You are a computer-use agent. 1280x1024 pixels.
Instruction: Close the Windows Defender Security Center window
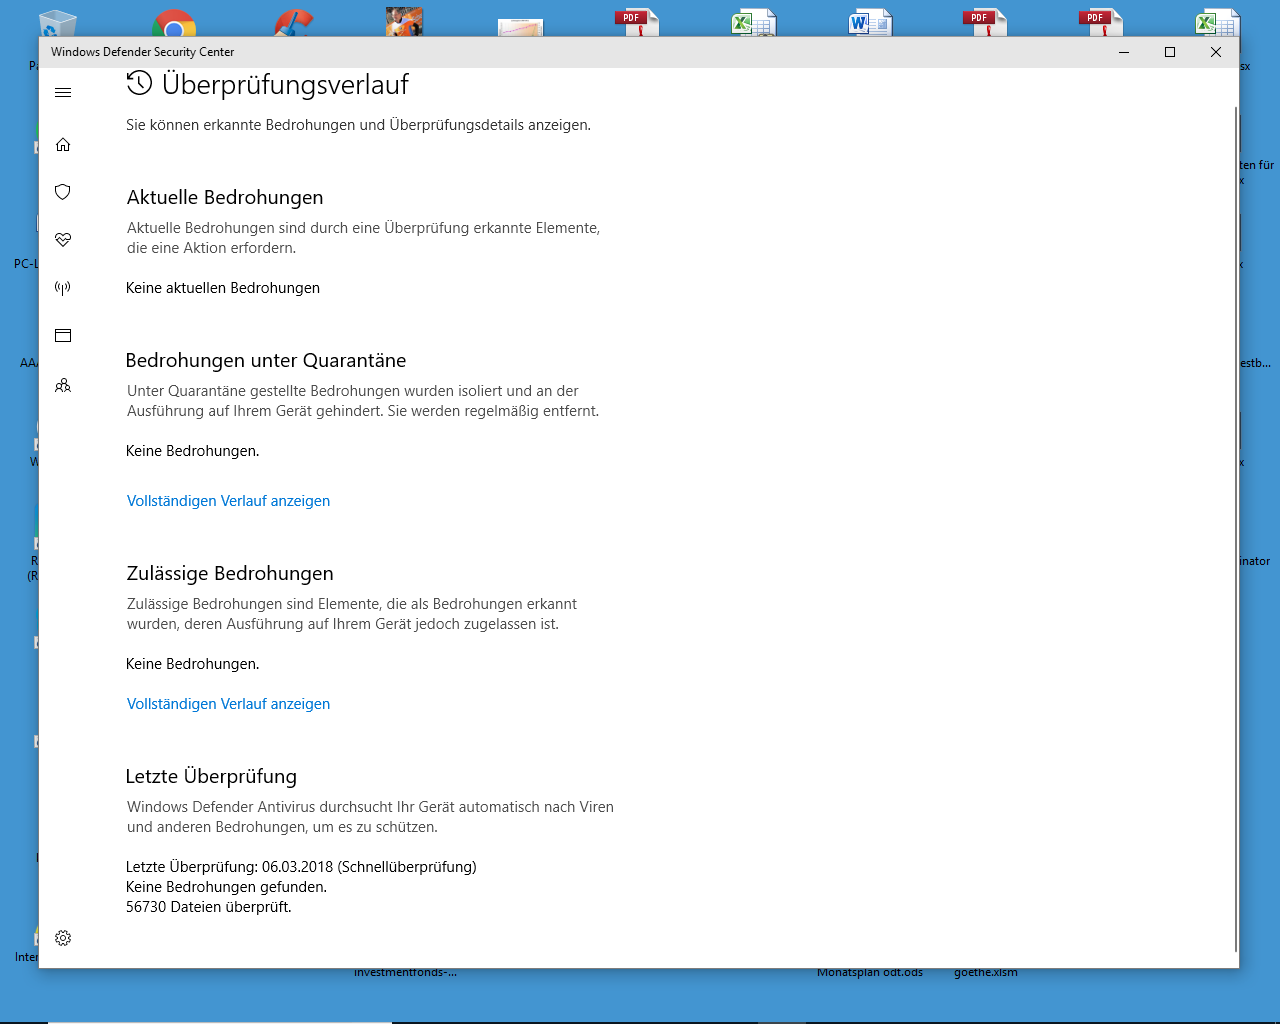pos(1216,52)
